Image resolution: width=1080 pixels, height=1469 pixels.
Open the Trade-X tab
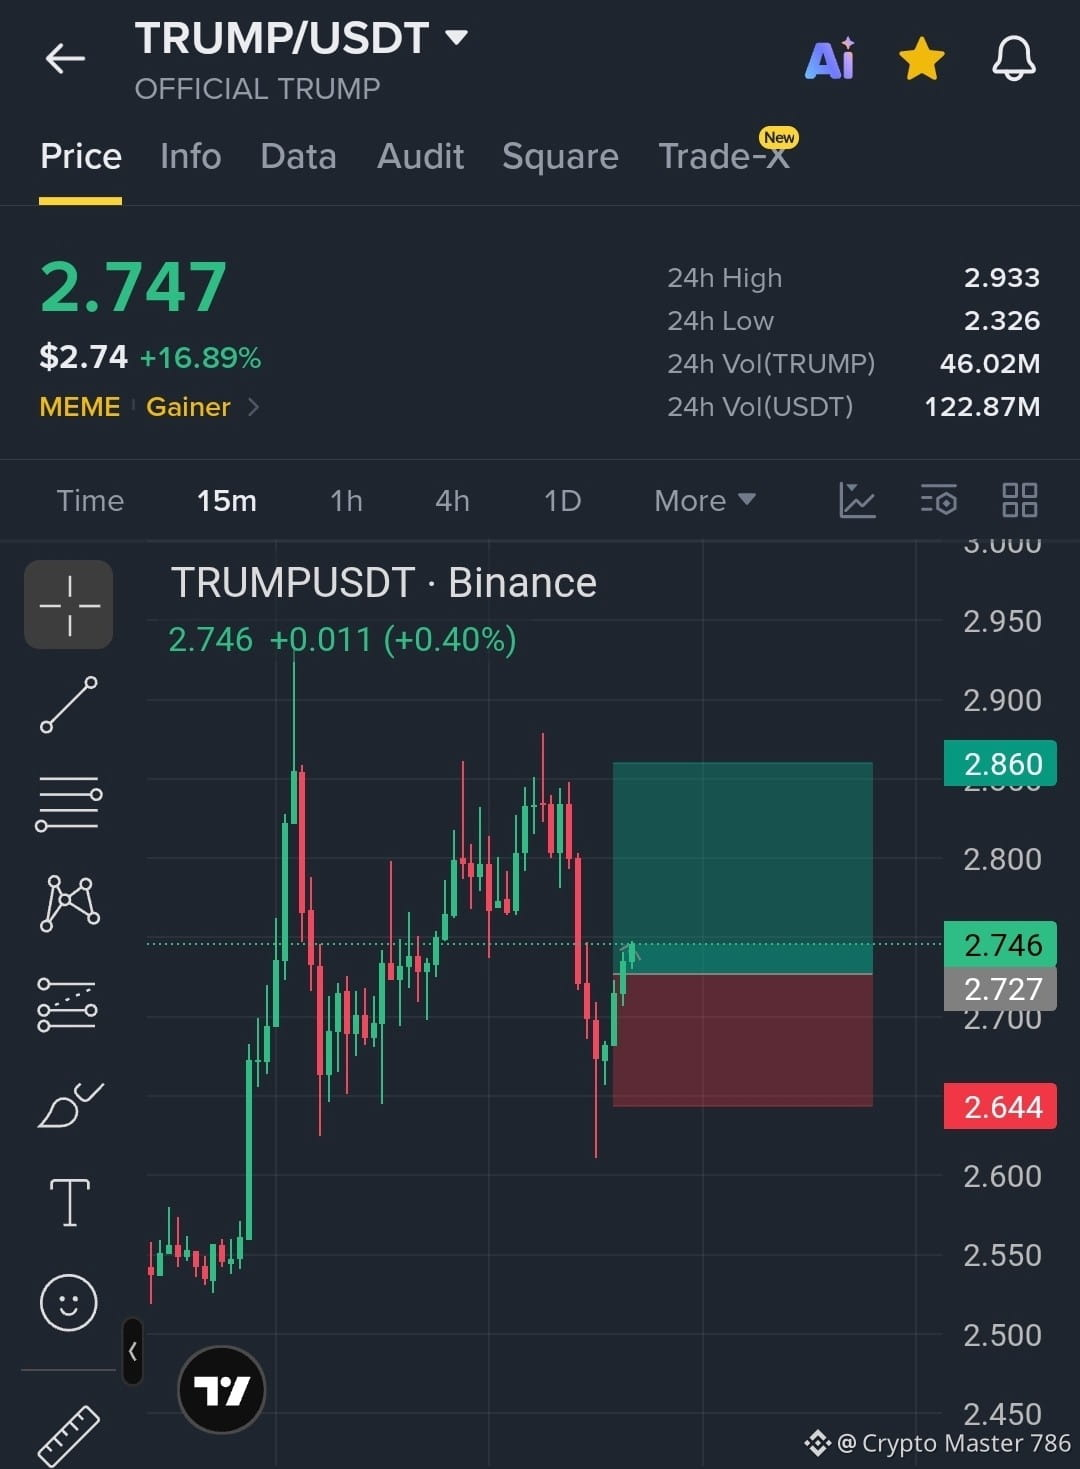coord(724,157)
